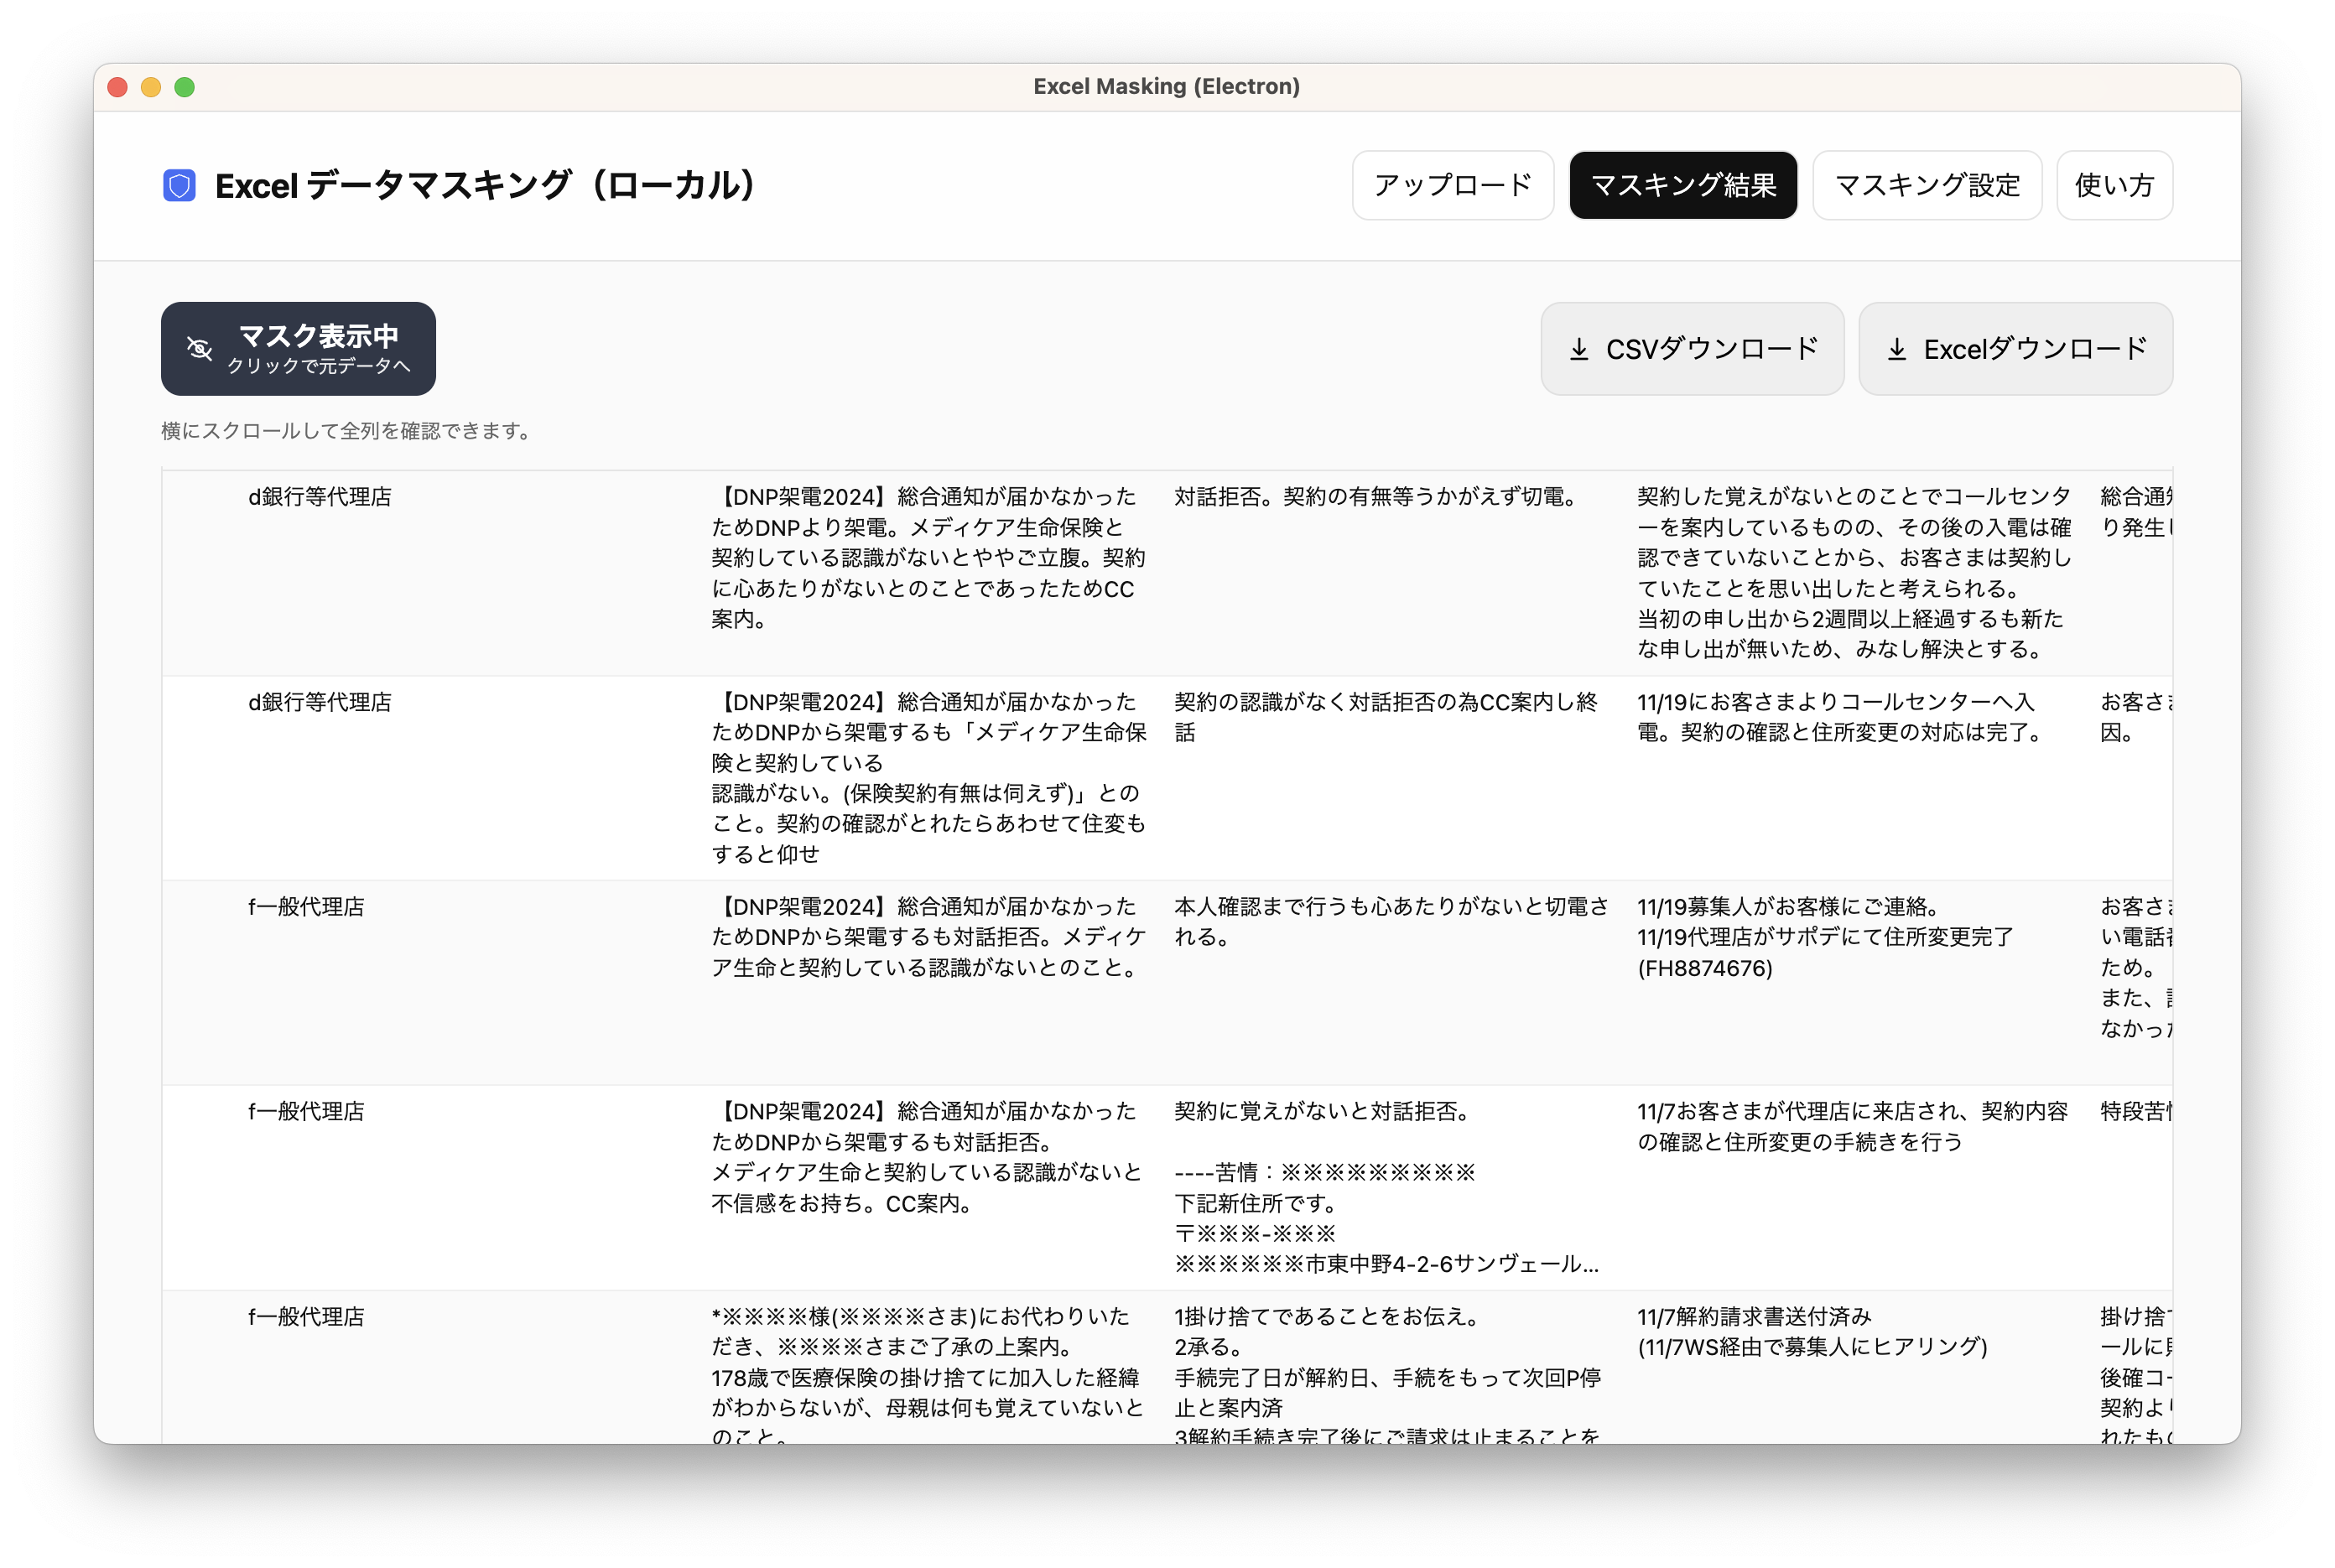This screenshot has width=2335, height=1568.
Task: Click the crossed-out eye icon
Action: click(199, 349)
